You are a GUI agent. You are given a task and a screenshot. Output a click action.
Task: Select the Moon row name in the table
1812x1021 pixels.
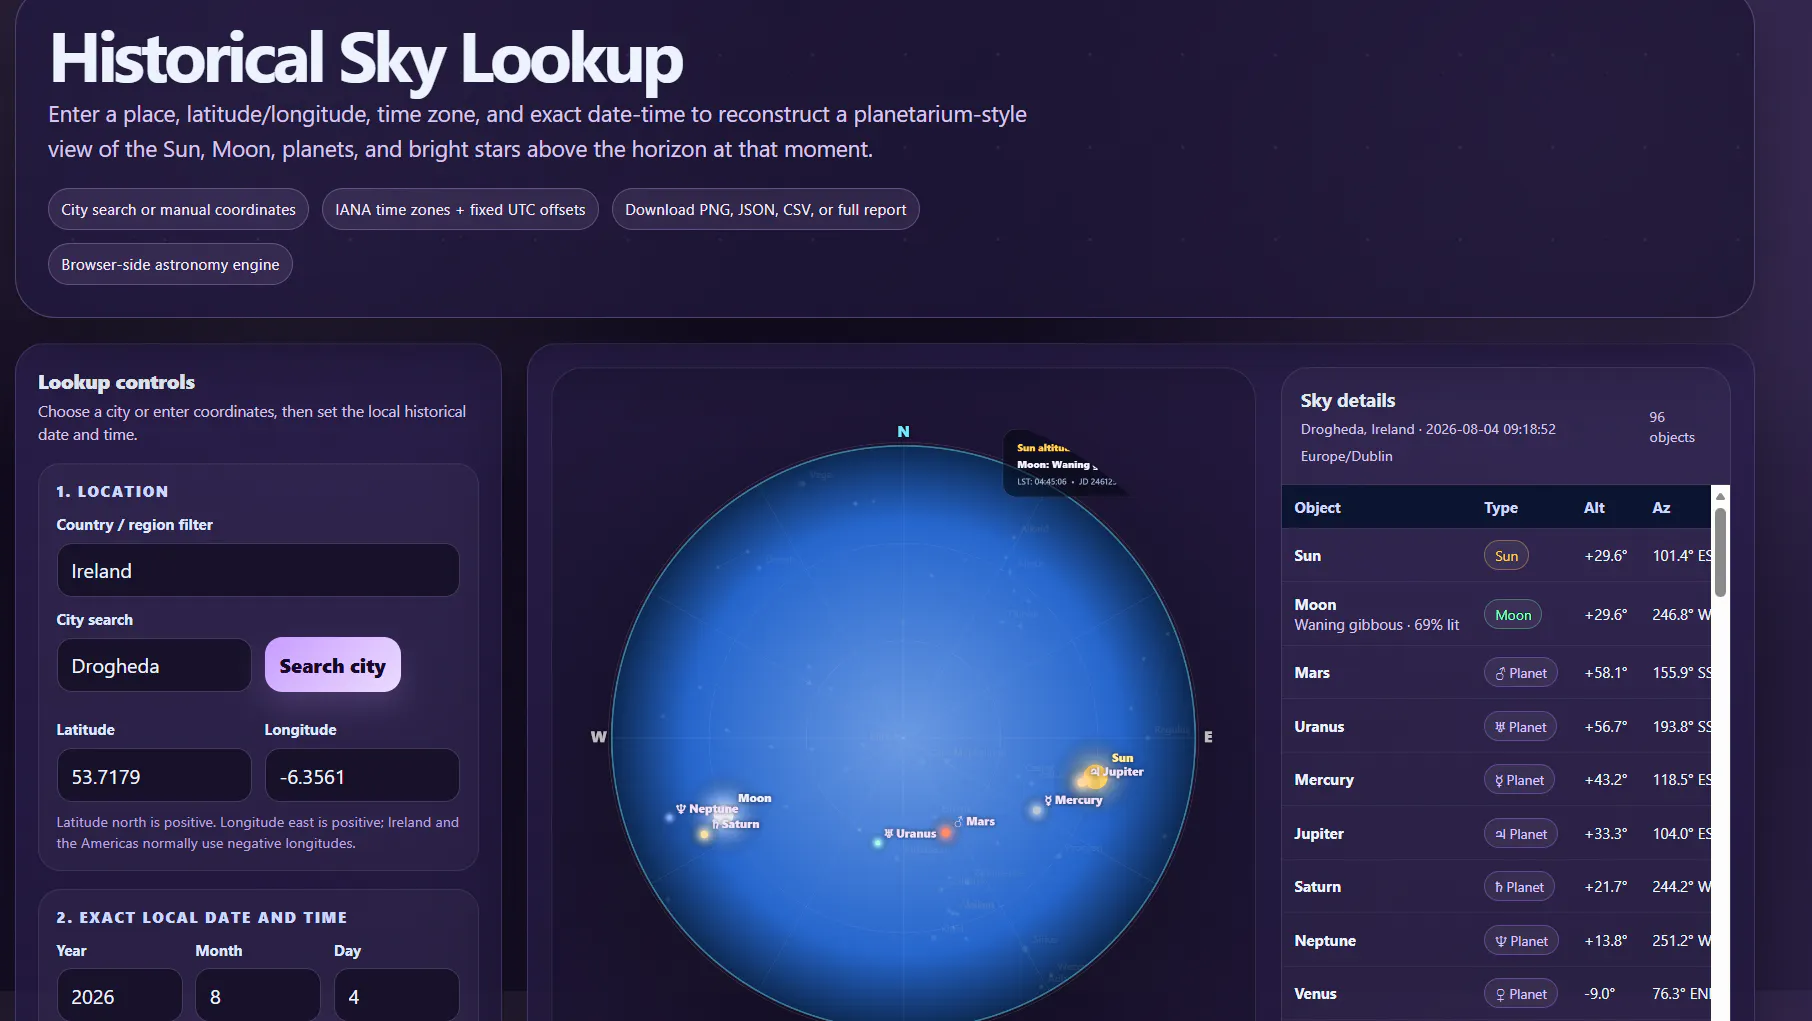1315,605
